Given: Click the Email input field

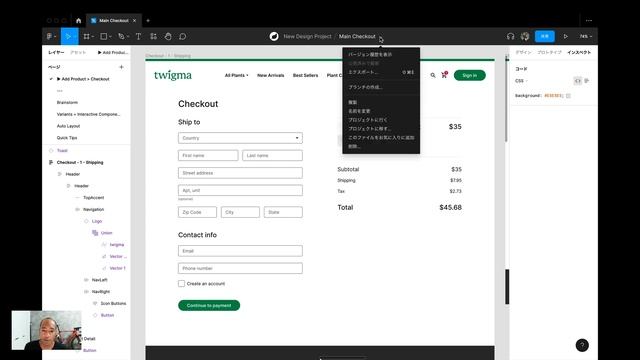Looking at the screenshot, I should coord(240,251).
